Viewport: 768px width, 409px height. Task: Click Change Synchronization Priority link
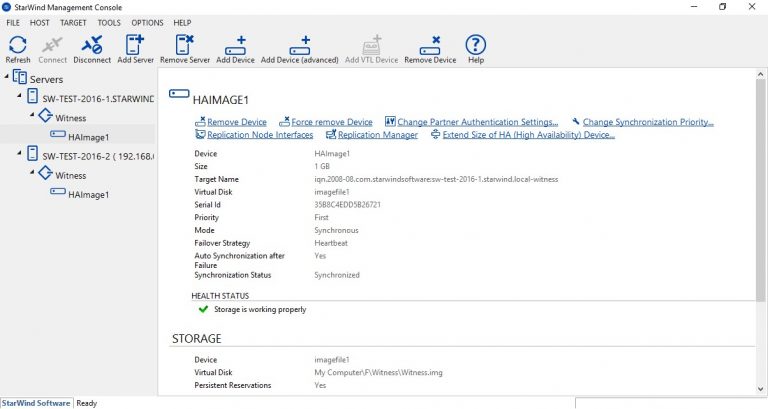[647, 122]
